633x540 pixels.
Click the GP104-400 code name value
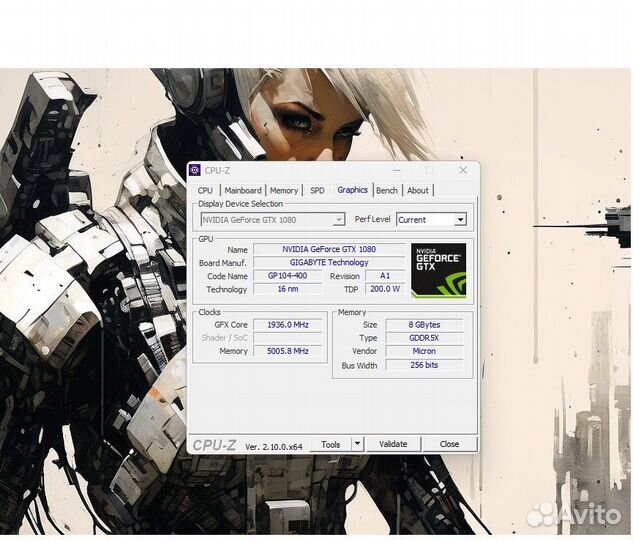[287, 276]
